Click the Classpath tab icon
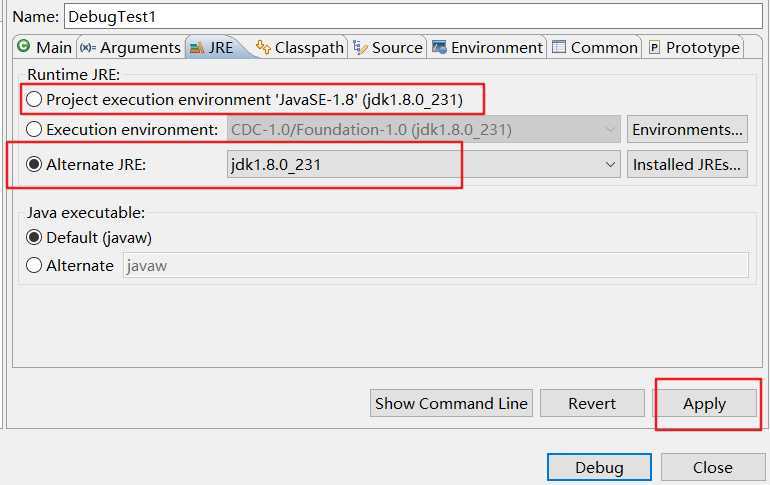Screen dimensions: 770x485 [x=263, y=47]
